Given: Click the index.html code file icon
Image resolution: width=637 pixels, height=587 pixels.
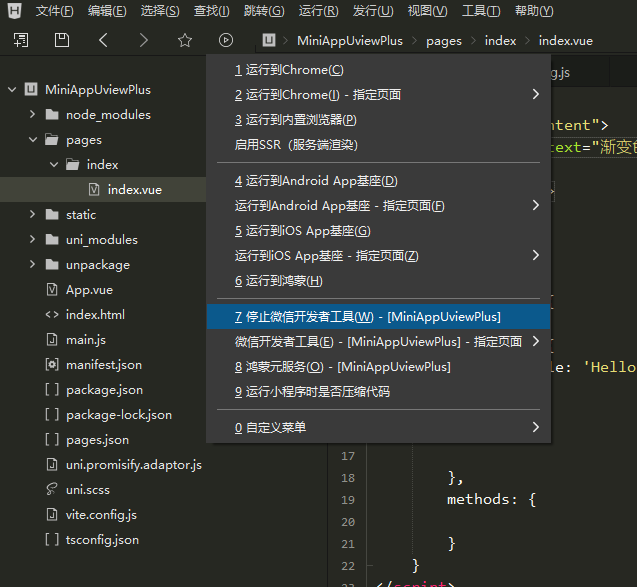Looking at the screenshot, I should [52, 315].
